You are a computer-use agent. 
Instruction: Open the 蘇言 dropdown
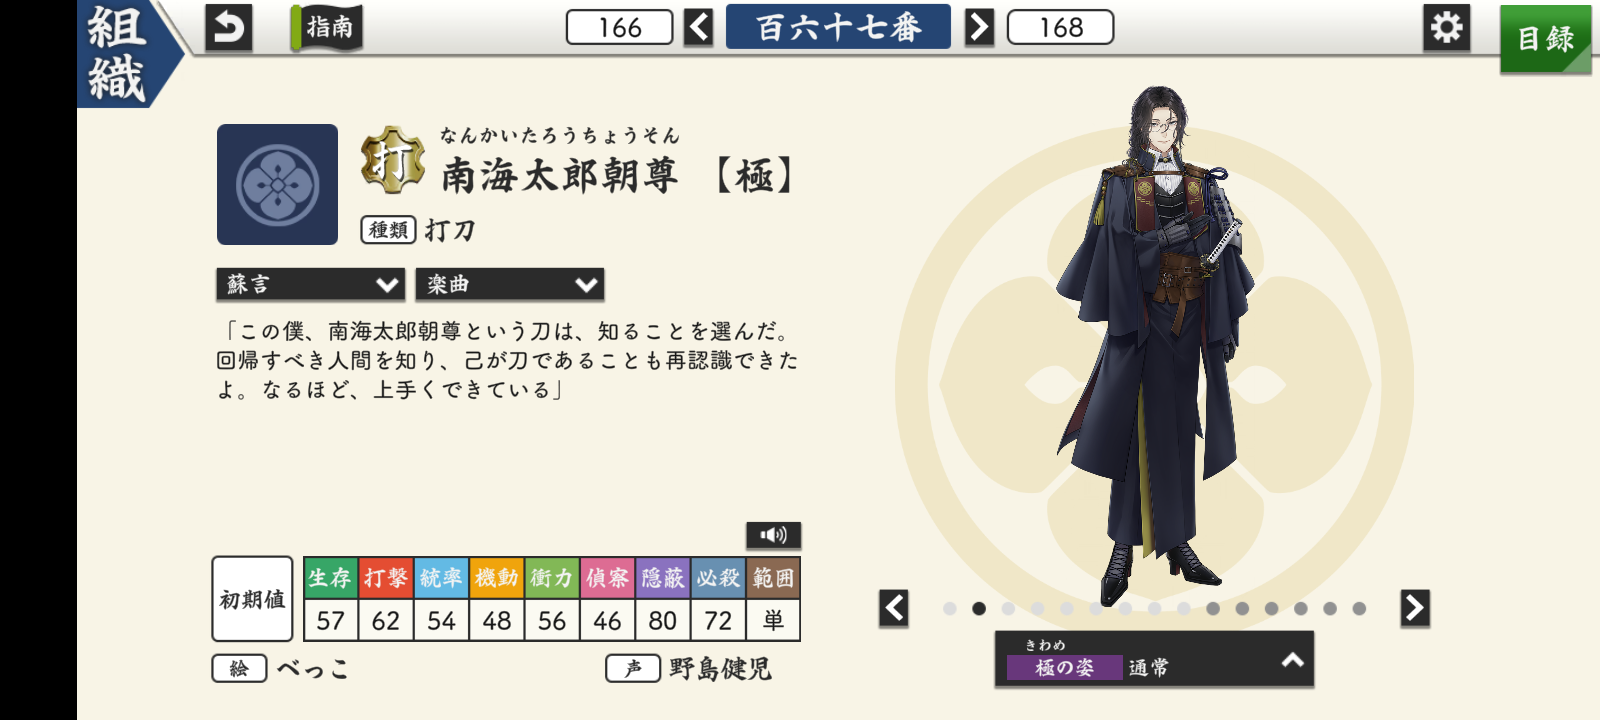[310, 284]
